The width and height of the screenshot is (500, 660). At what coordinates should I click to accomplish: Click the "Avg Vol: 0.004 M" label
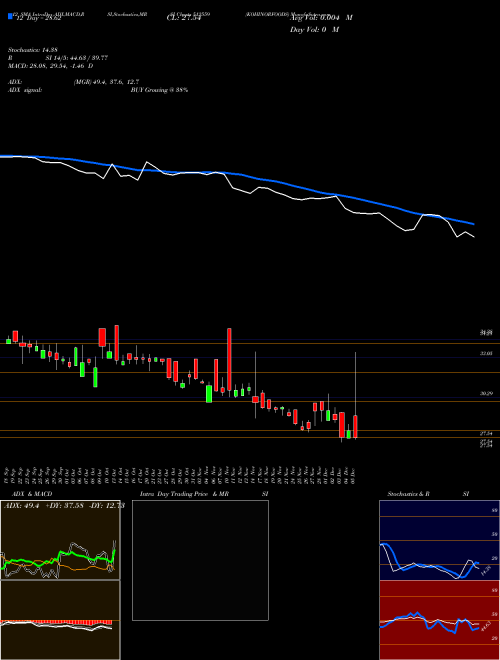321,18
